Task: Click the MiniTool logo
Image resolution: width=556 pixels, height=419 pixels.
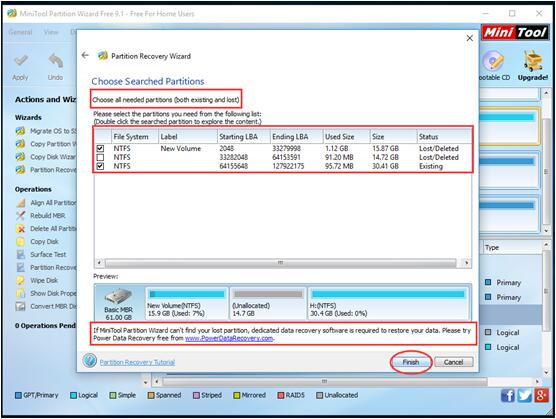Action: pos(515,32)
